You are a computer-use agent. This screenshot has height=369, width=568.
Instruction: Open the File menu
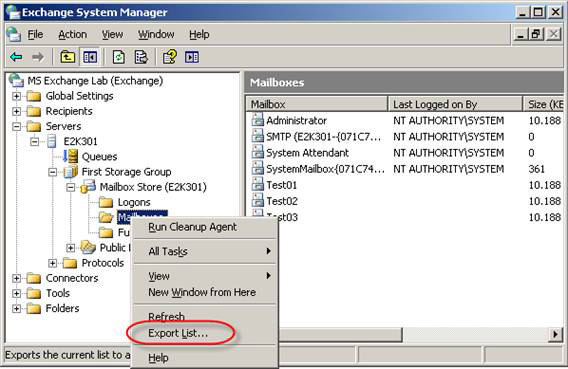(x=36, y=34)
